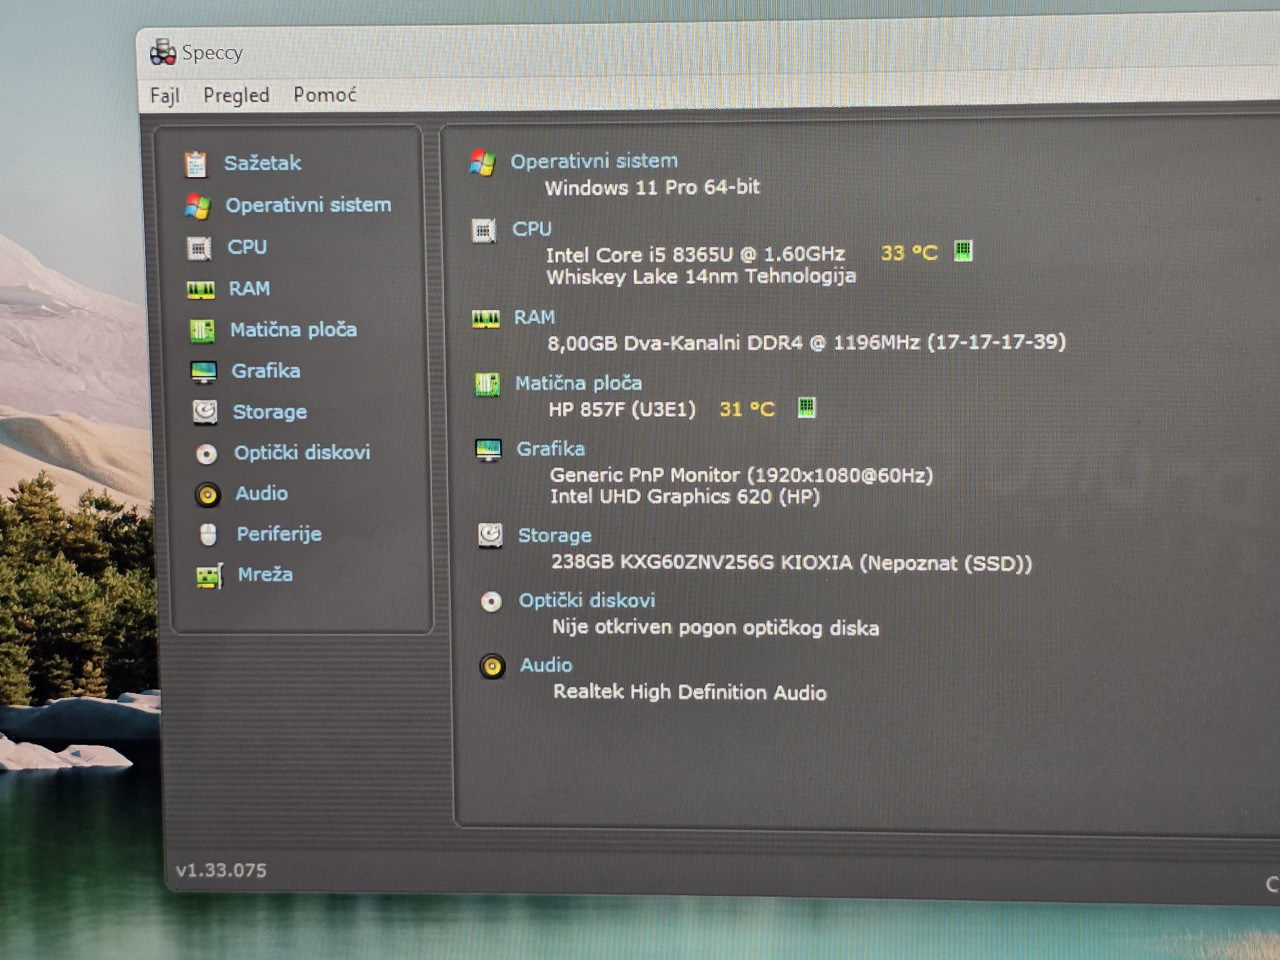
Task: Open the CPU heading link in summary
Action: (532, 229)
